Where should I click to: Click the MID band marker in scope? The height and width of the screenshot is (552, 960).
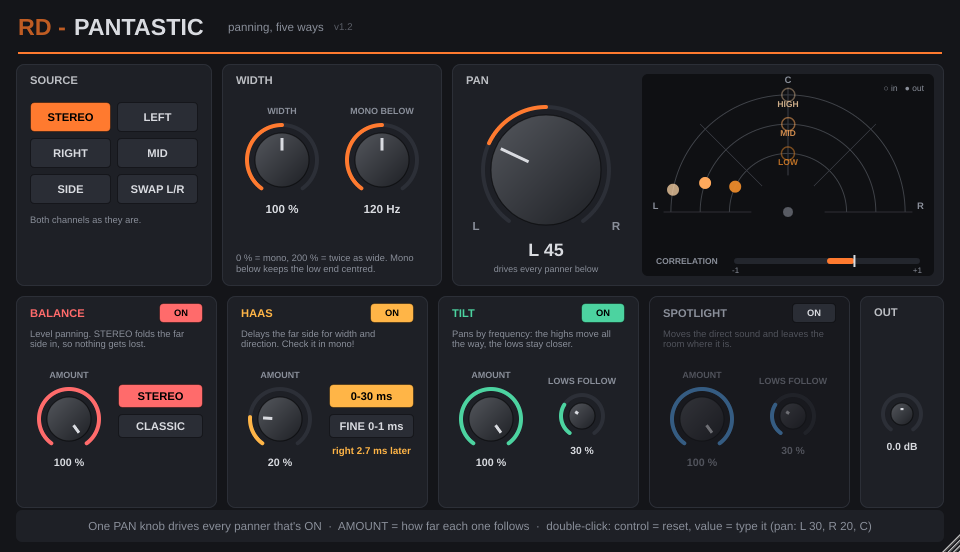coord(788,124)
